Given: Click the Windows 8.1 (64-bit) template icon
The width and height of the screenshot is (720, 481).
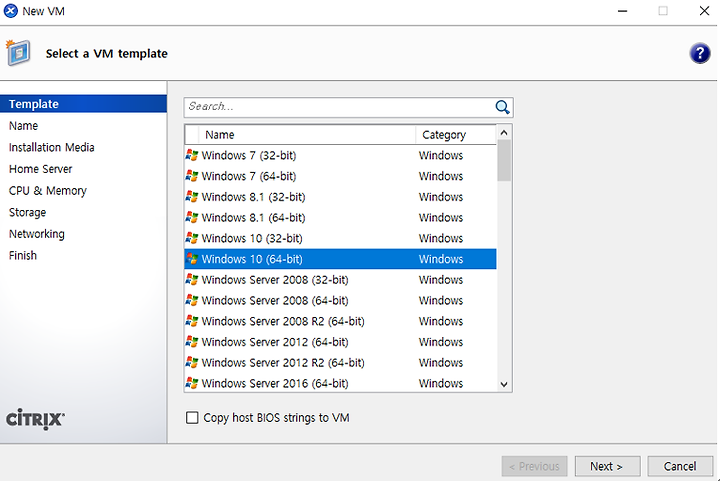Looking at the screenshot, I should click(x=192, y=217).
